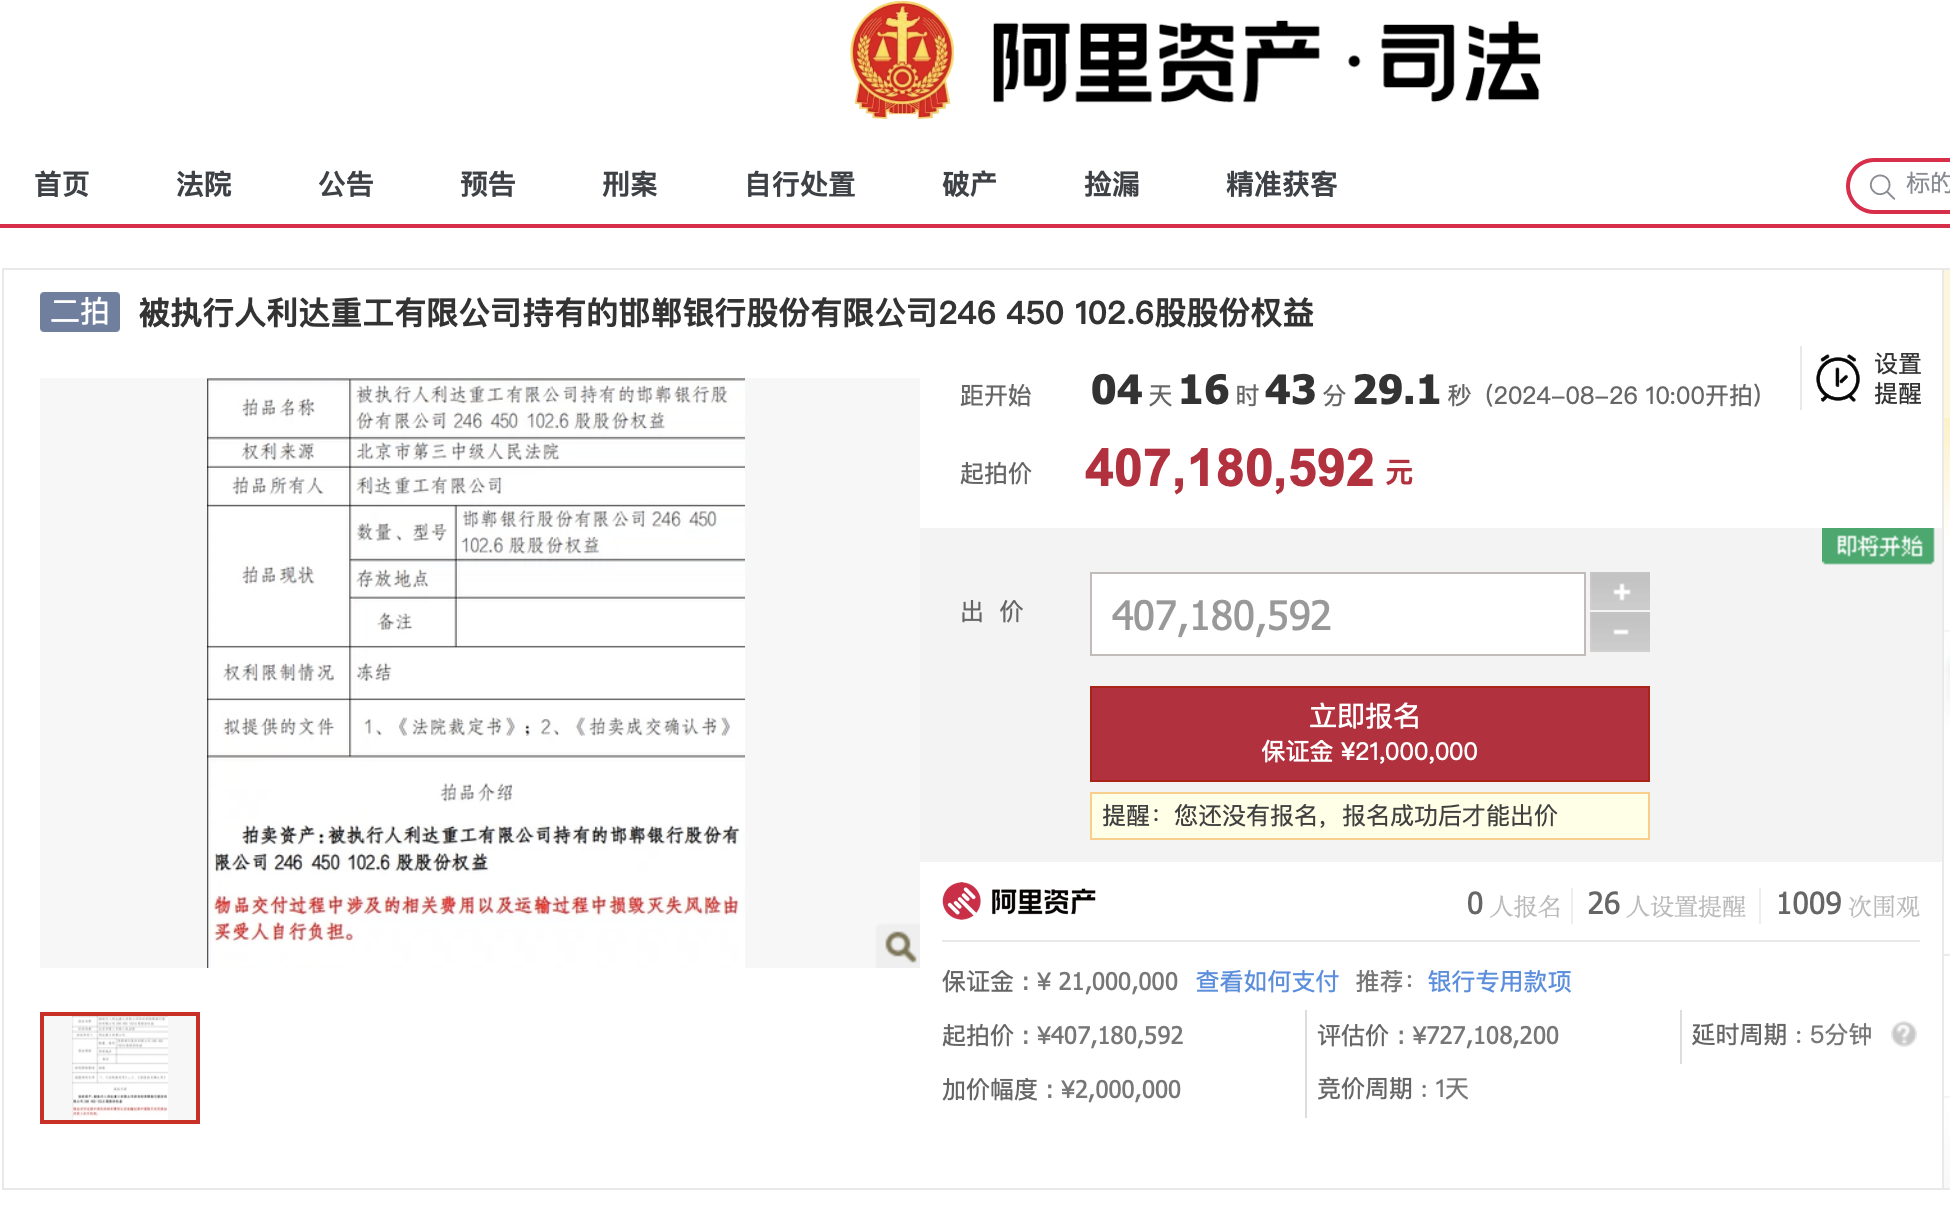
Task: Click the 立即报名 deposit button
Action: pos(1369,733)
